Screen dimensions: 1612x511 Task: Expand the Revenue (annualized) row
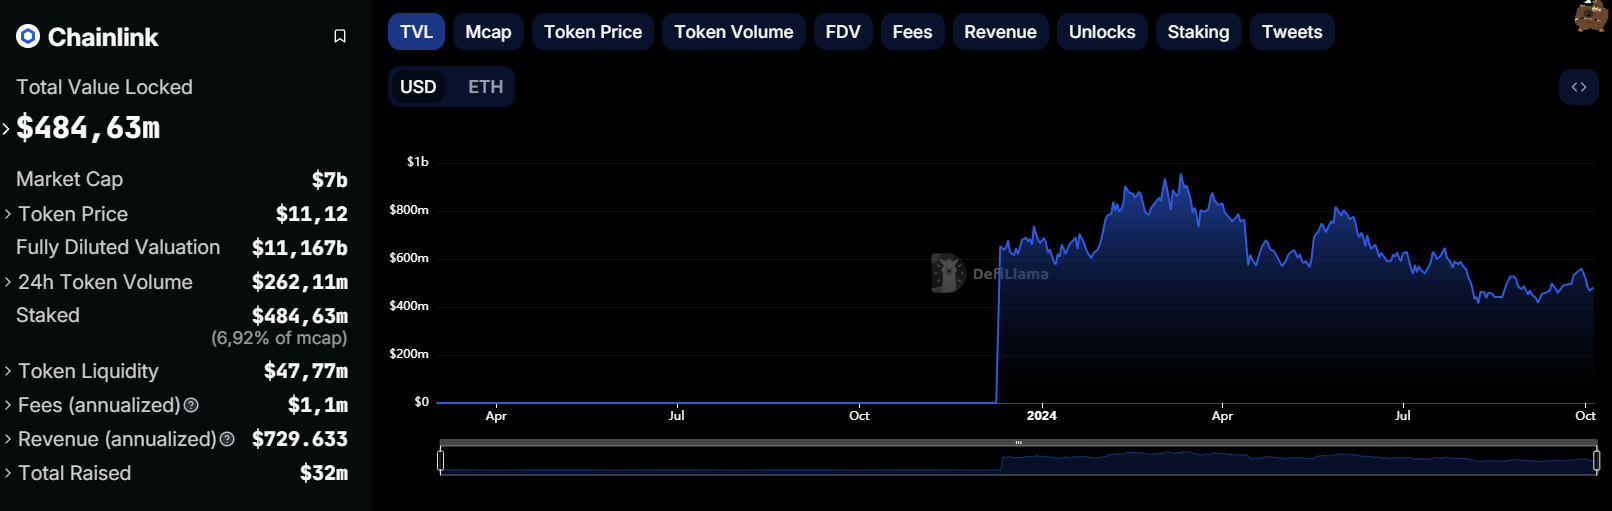coord(8,439)
